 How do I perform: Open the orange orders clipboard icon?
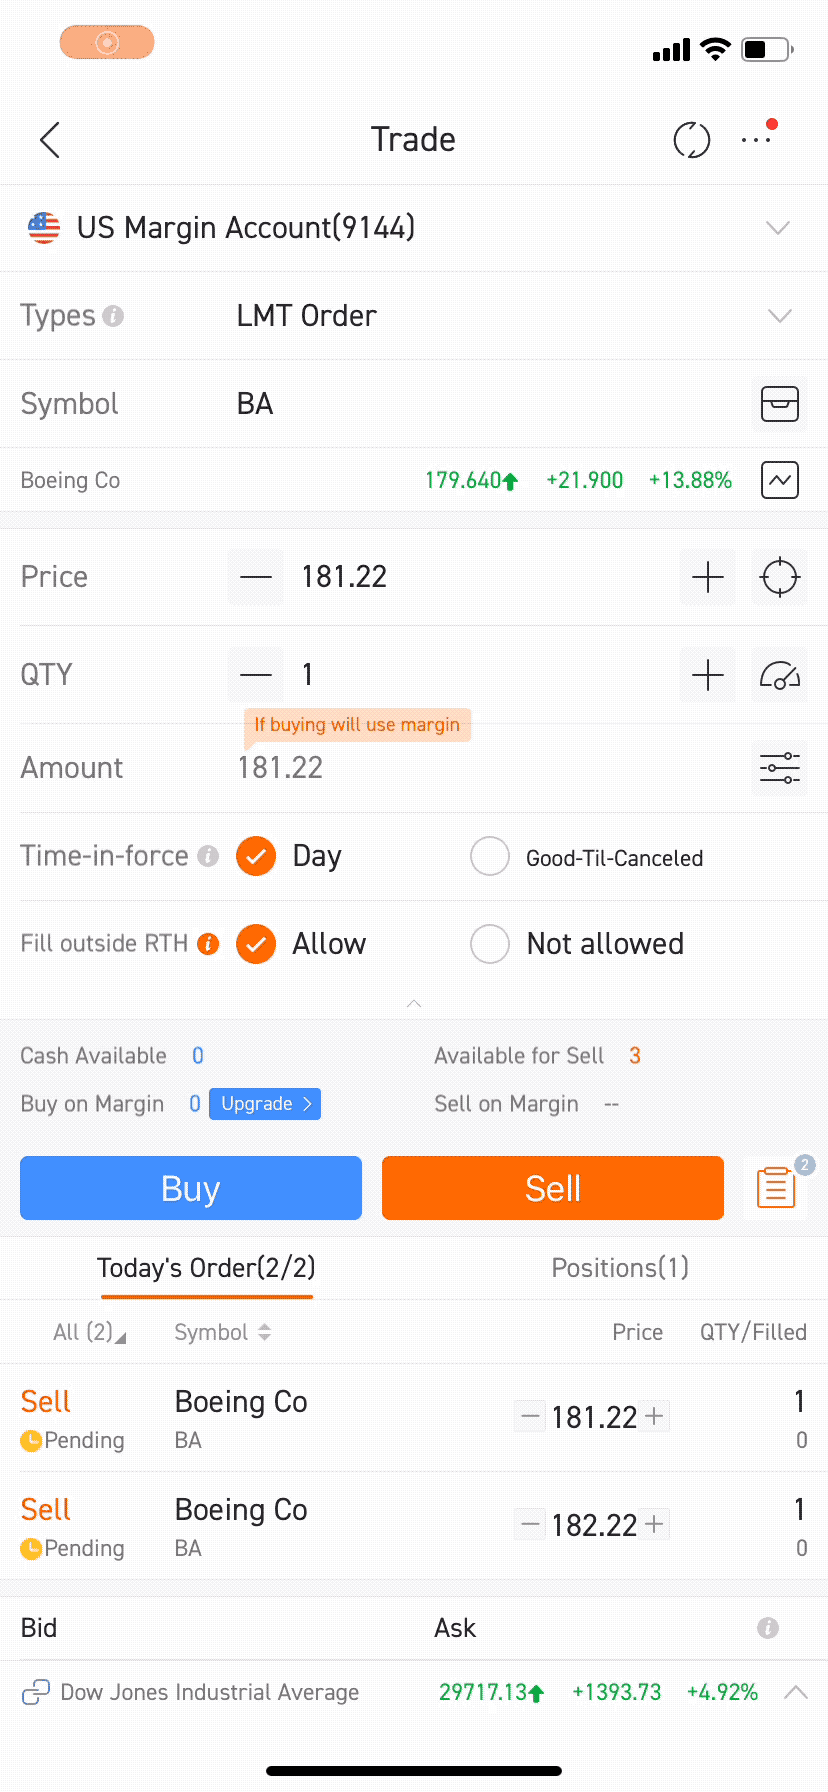tap(776, 1188)
